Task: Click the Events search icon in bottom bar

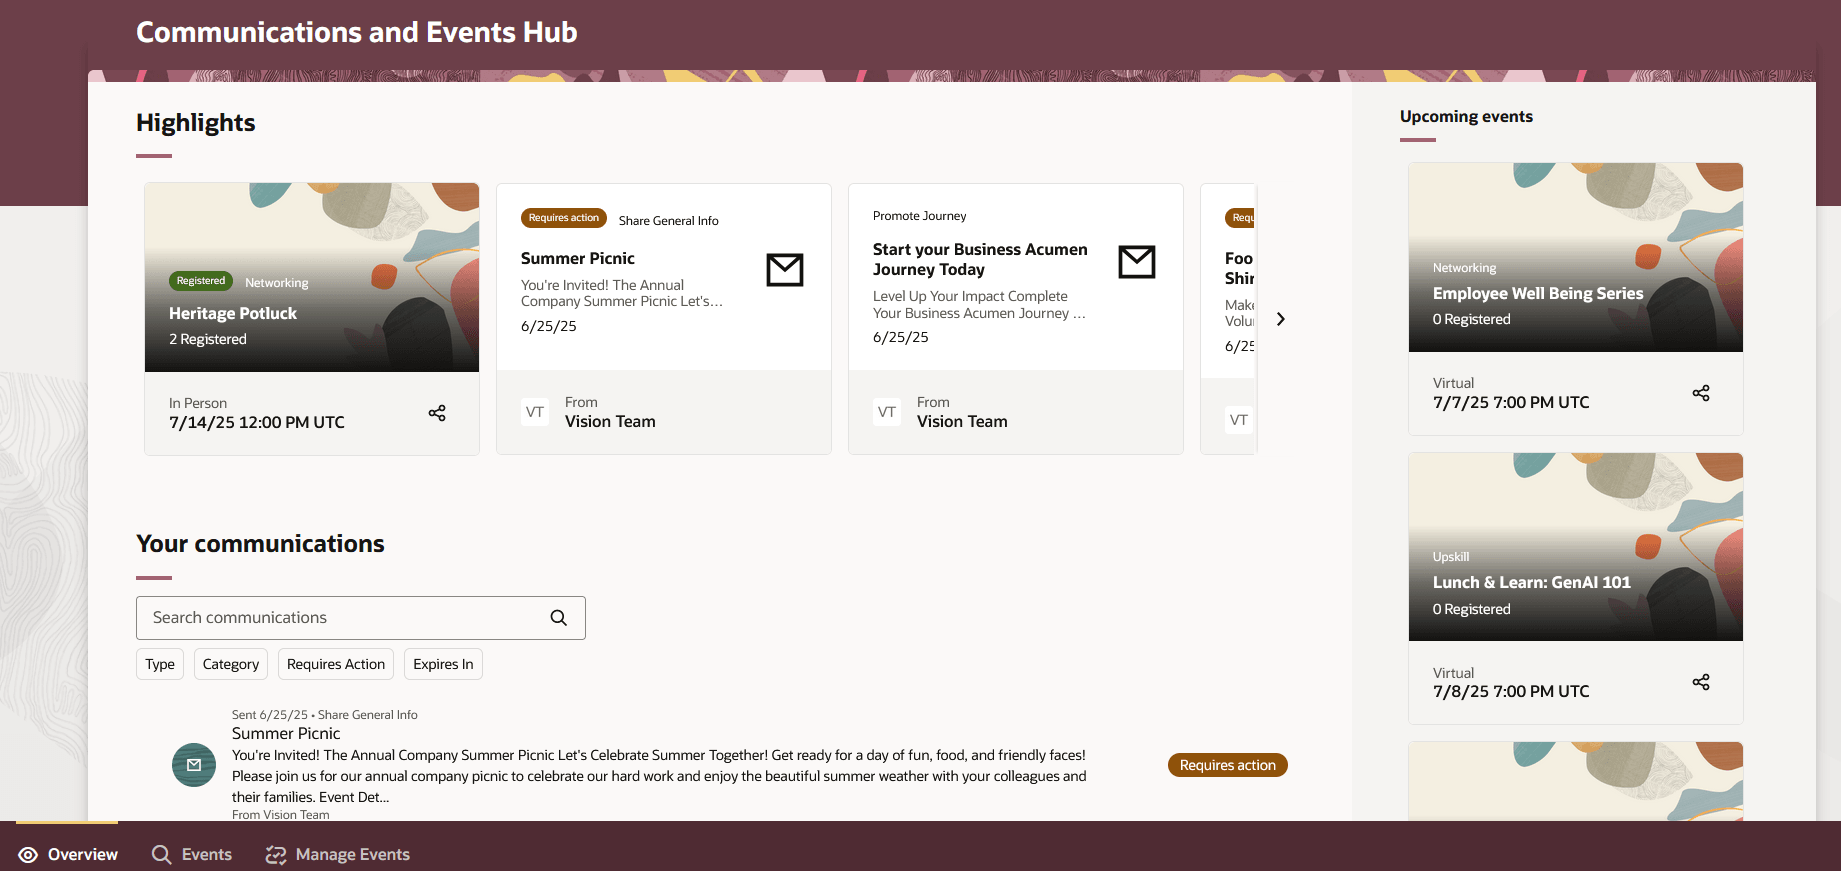Action: pos(161,855)
